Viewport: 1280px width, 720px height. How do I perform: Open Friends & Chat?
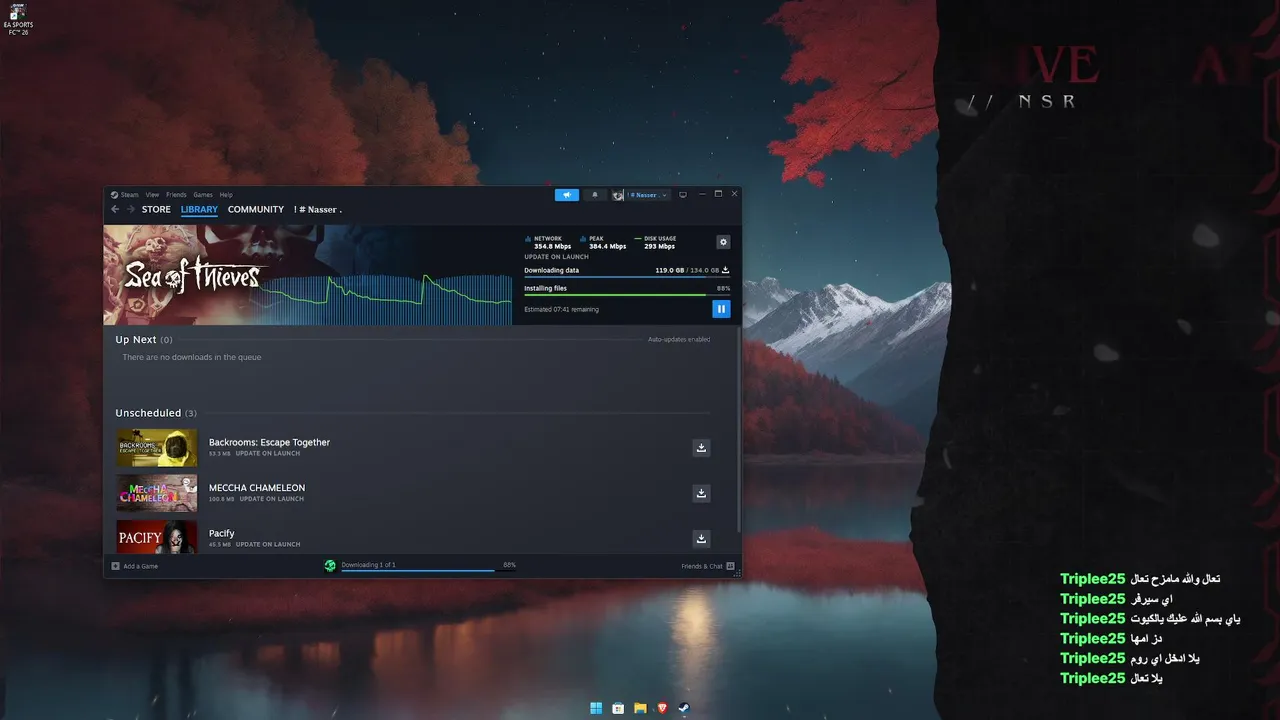point(702,566)
